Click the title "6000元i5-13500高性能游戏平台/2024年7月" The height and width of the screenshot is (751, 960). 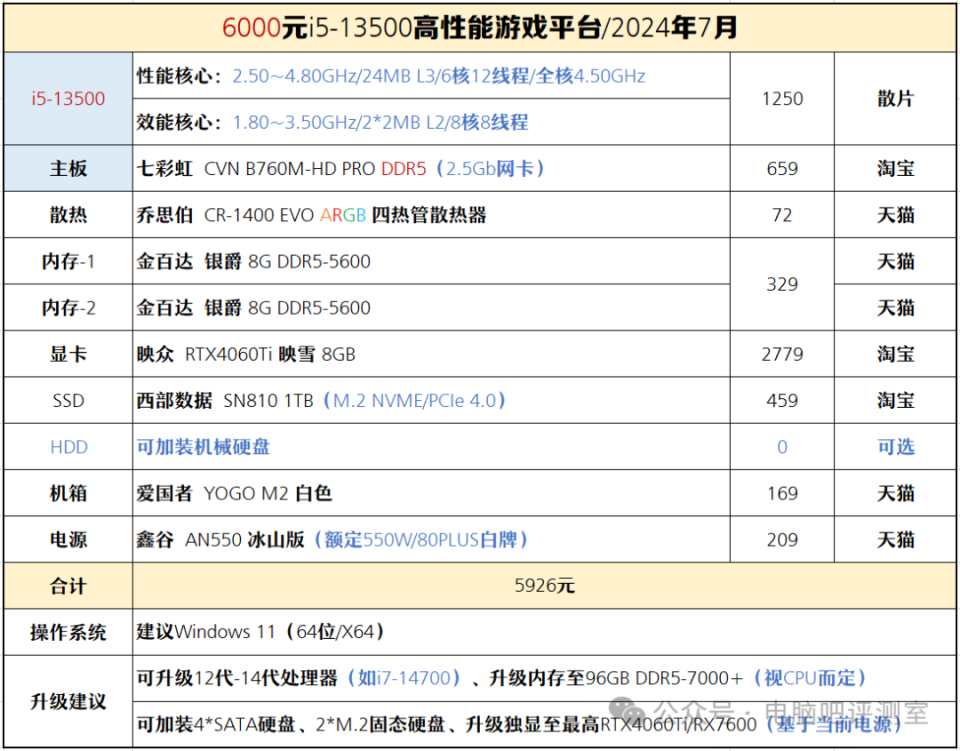[x=480, y=28]
